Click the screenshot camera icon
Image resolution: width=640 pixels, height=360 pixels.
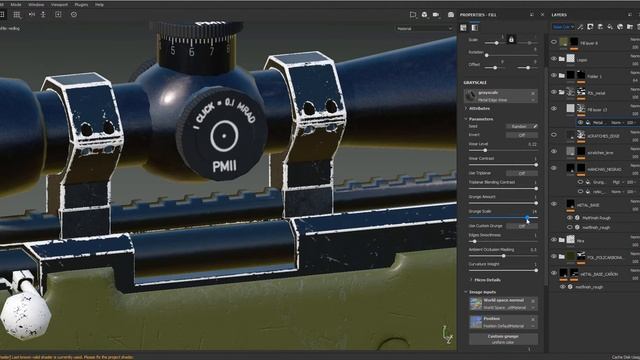pos(451,15)
